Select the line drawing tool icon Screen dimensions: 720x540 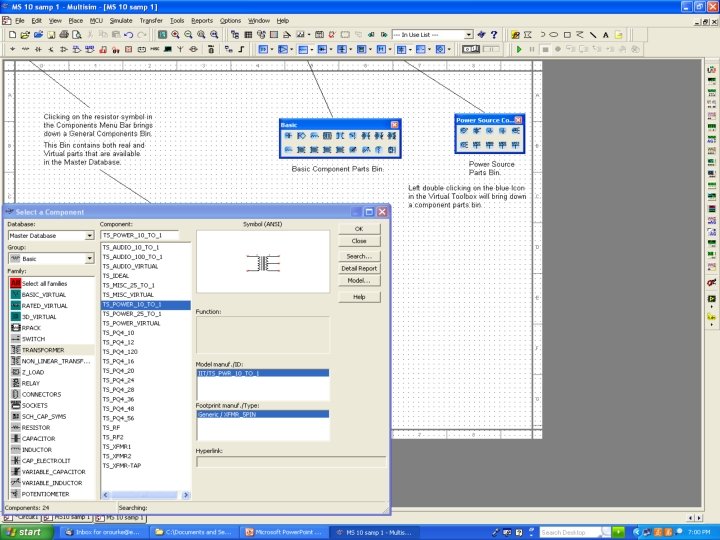(x=593, y=35)
